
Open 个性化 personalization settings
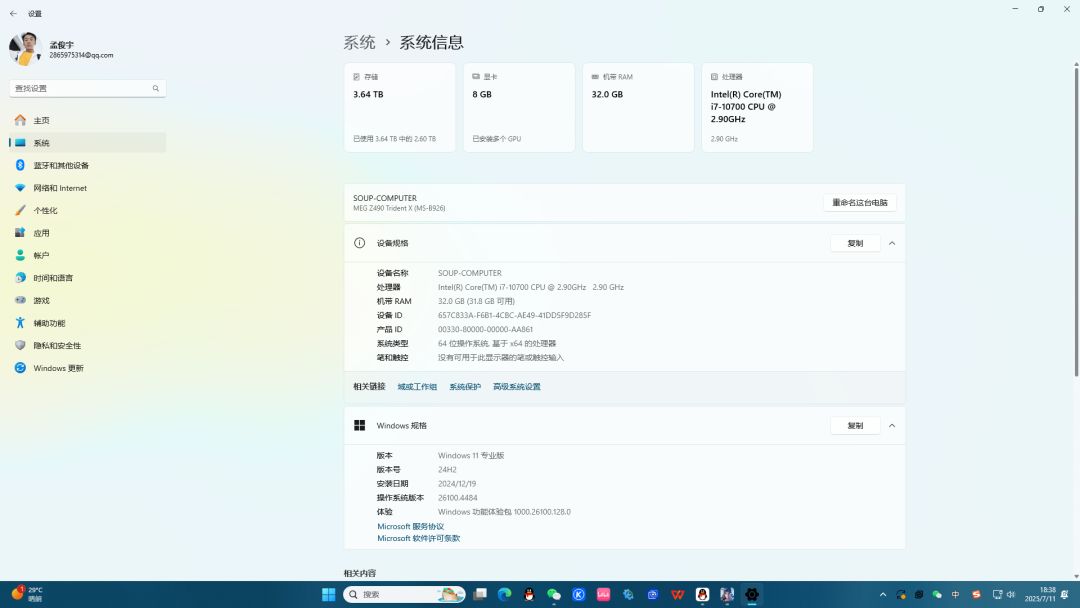(87, 211)
